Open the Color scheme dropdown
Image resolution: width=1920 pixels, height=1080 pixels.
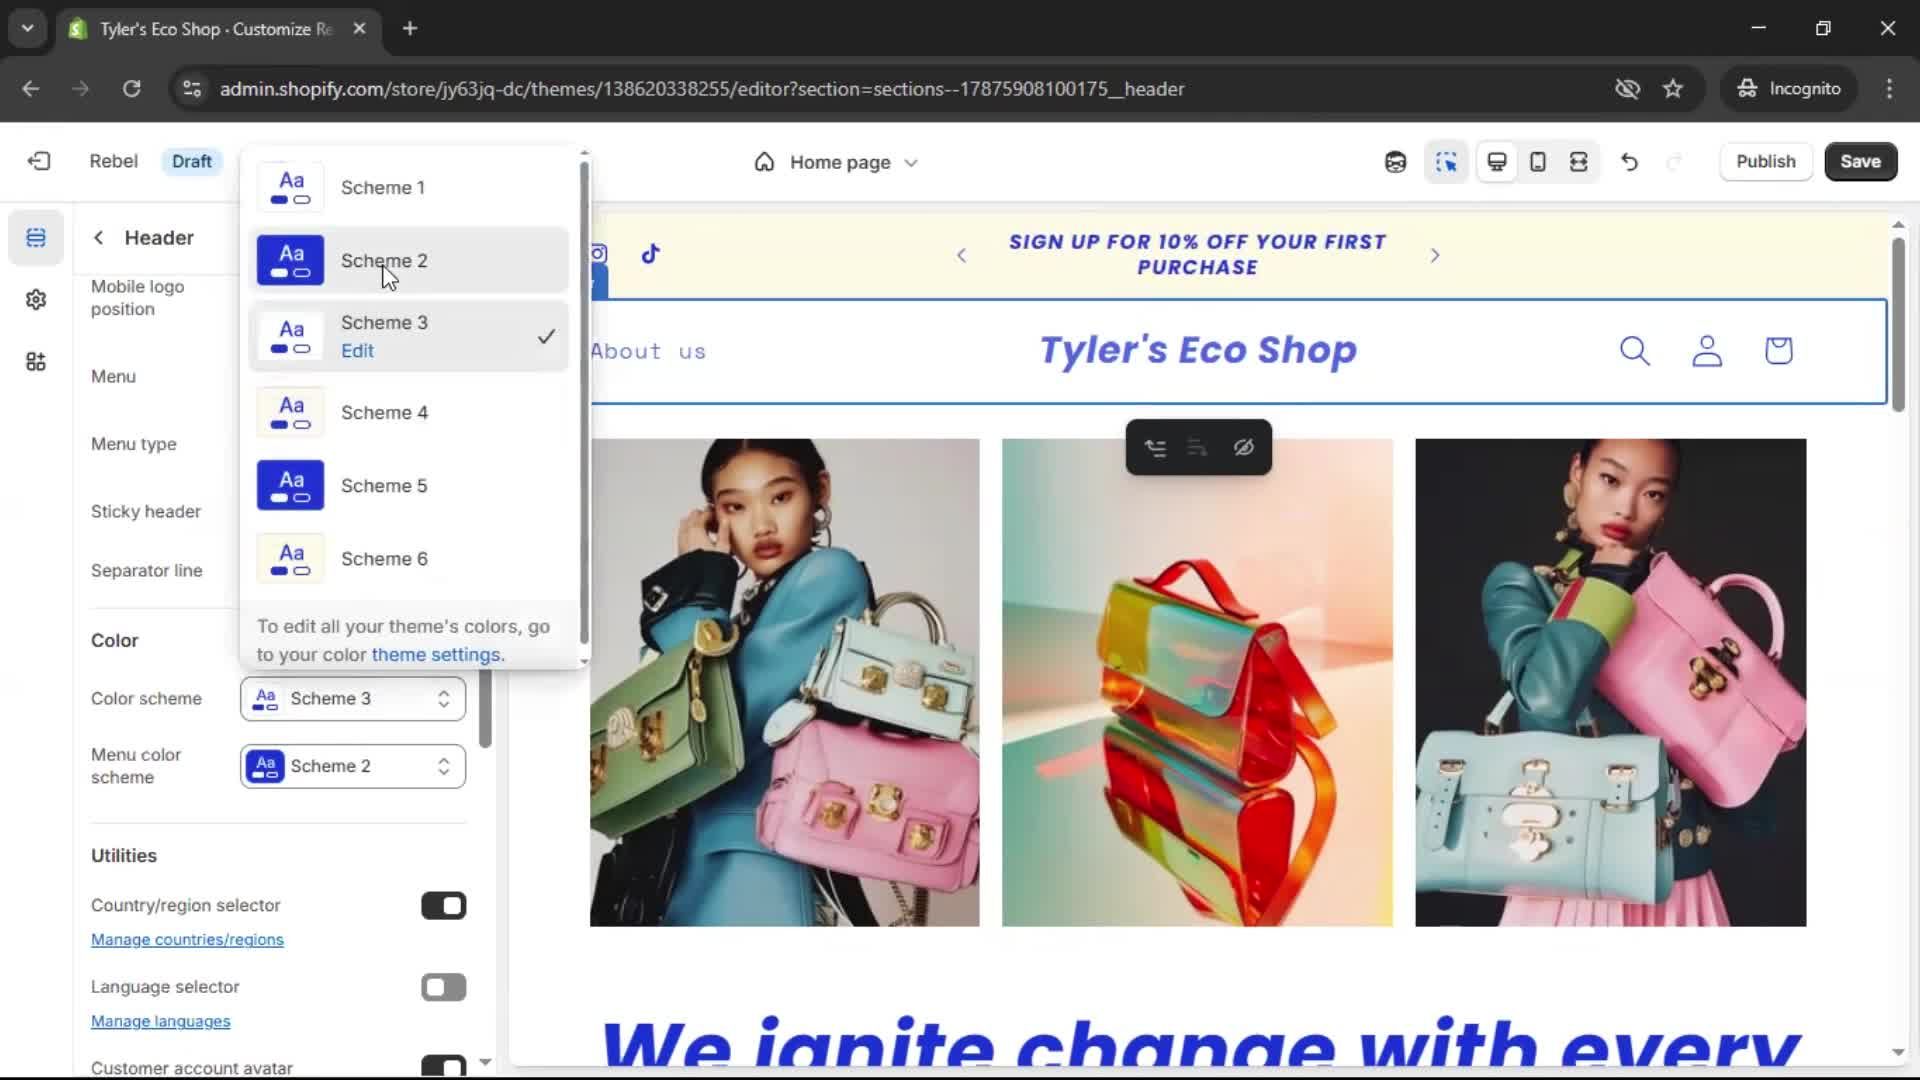(x=352, y=699)
